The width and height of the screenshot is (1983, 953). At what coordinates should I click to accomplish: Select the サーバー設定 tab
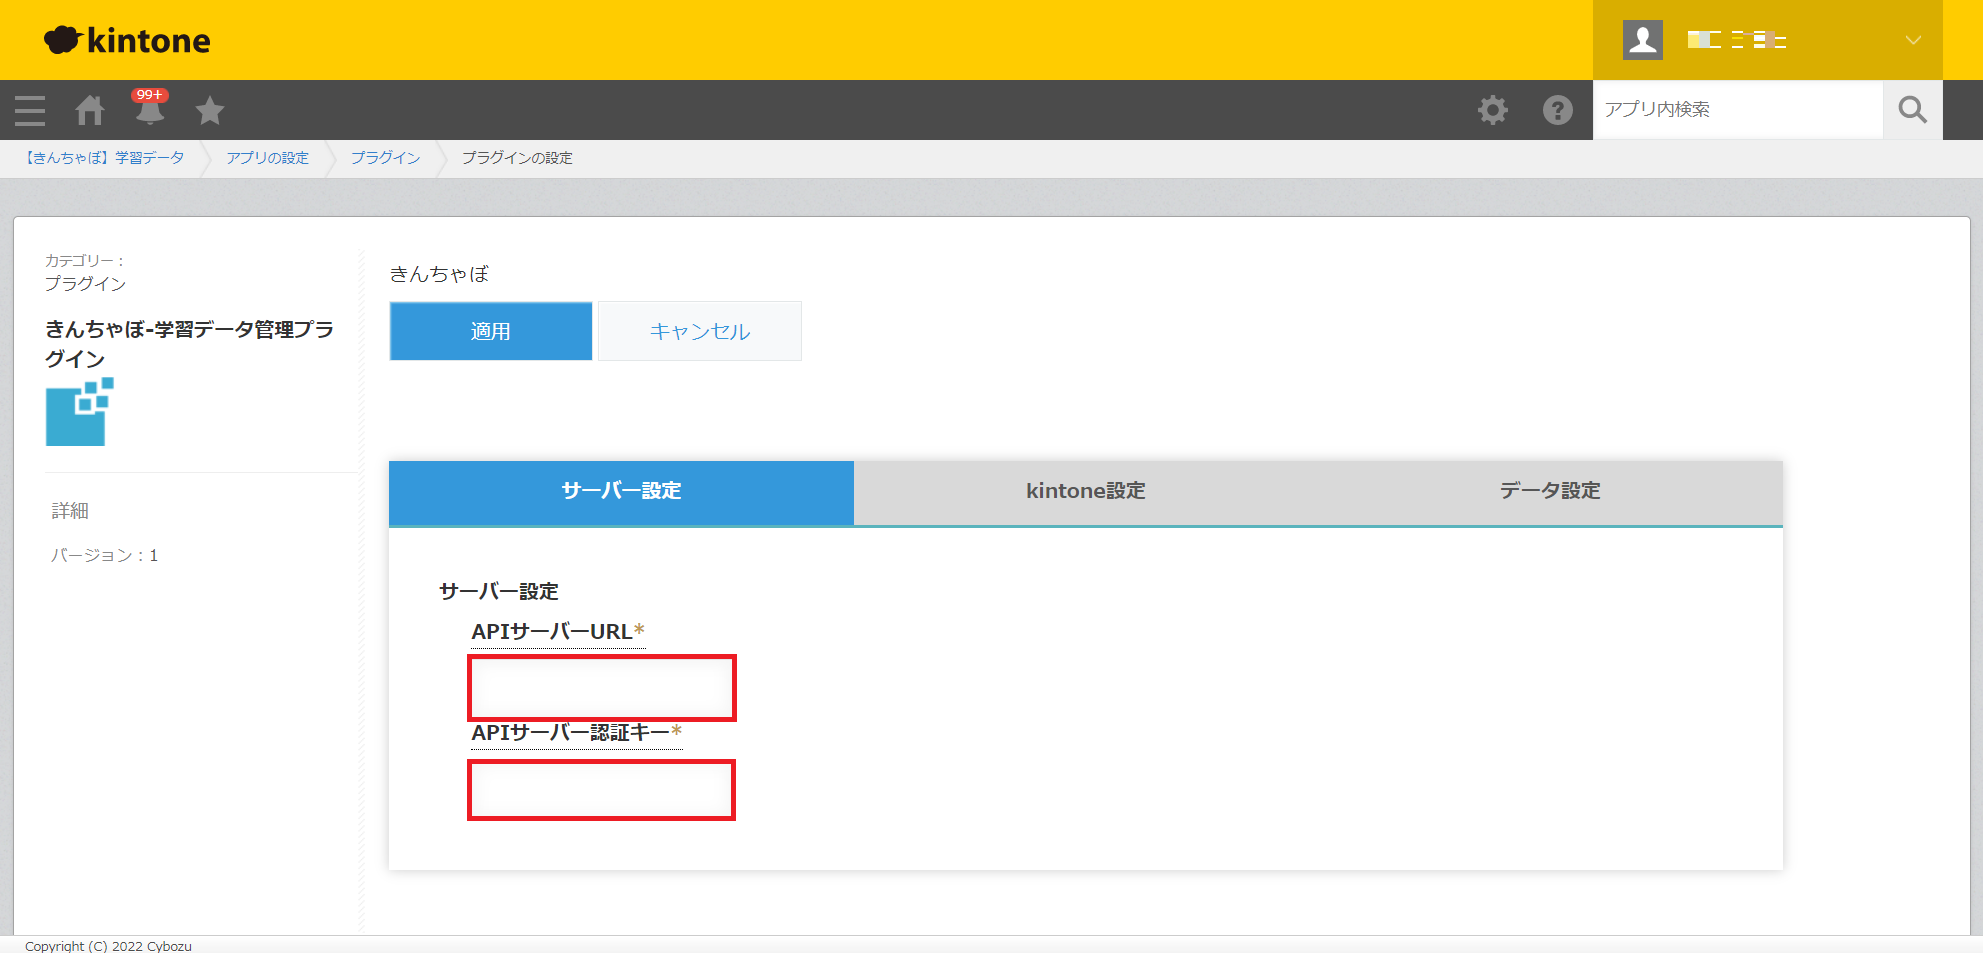621,491
